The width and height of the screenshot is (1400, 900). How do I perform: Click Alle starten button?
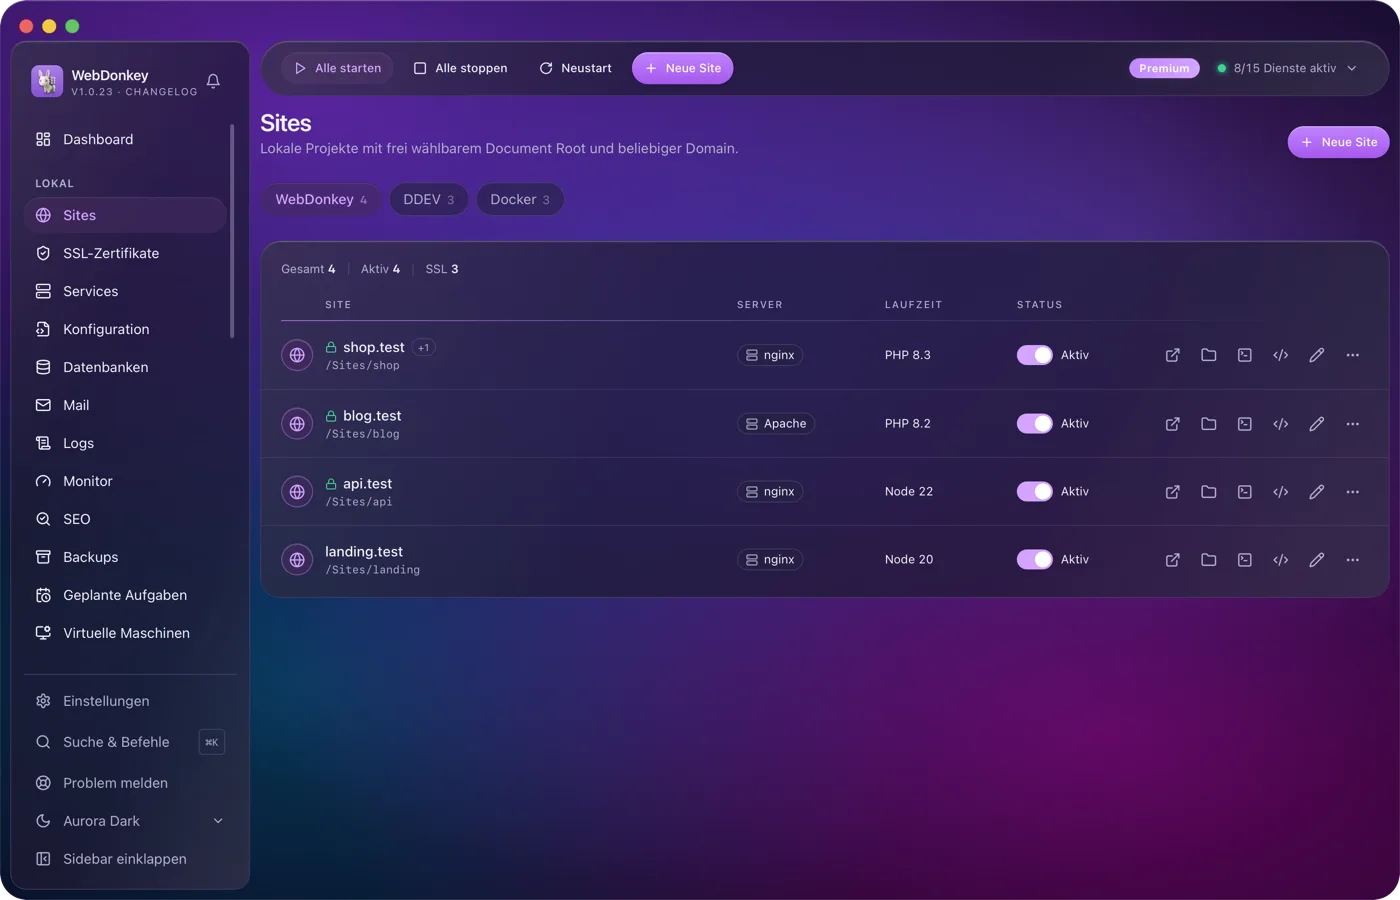tap(337, 68)
